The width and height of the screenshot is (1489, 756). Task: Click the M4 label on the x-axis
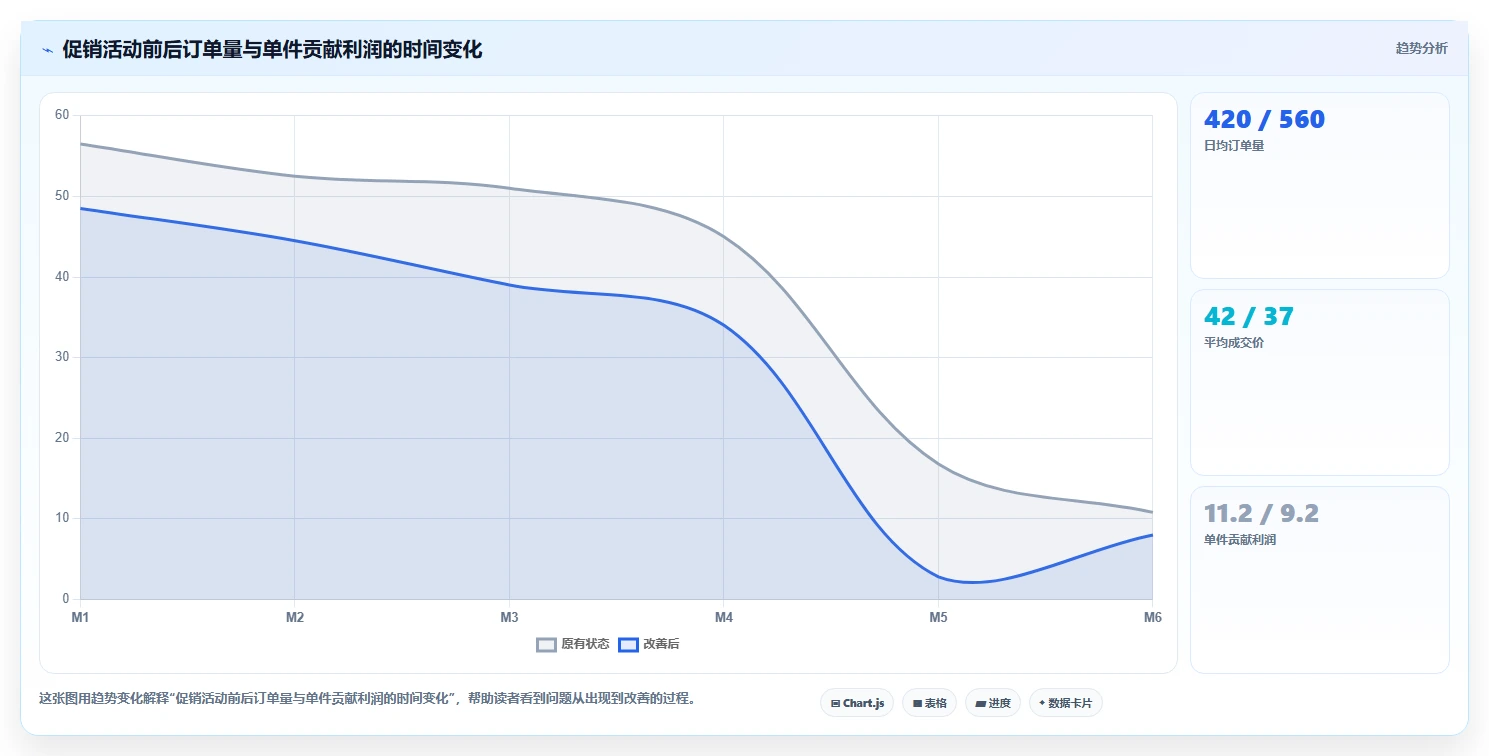[x=724, y=617]
